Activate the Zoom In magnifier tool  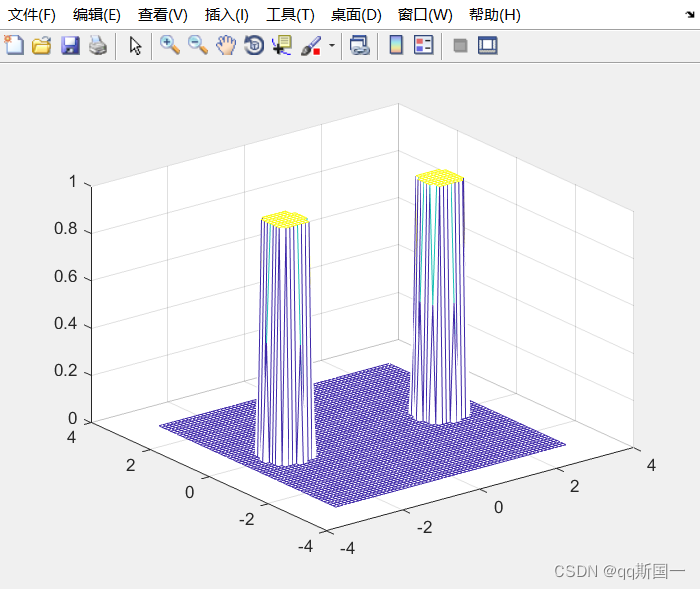pos(170,45)
